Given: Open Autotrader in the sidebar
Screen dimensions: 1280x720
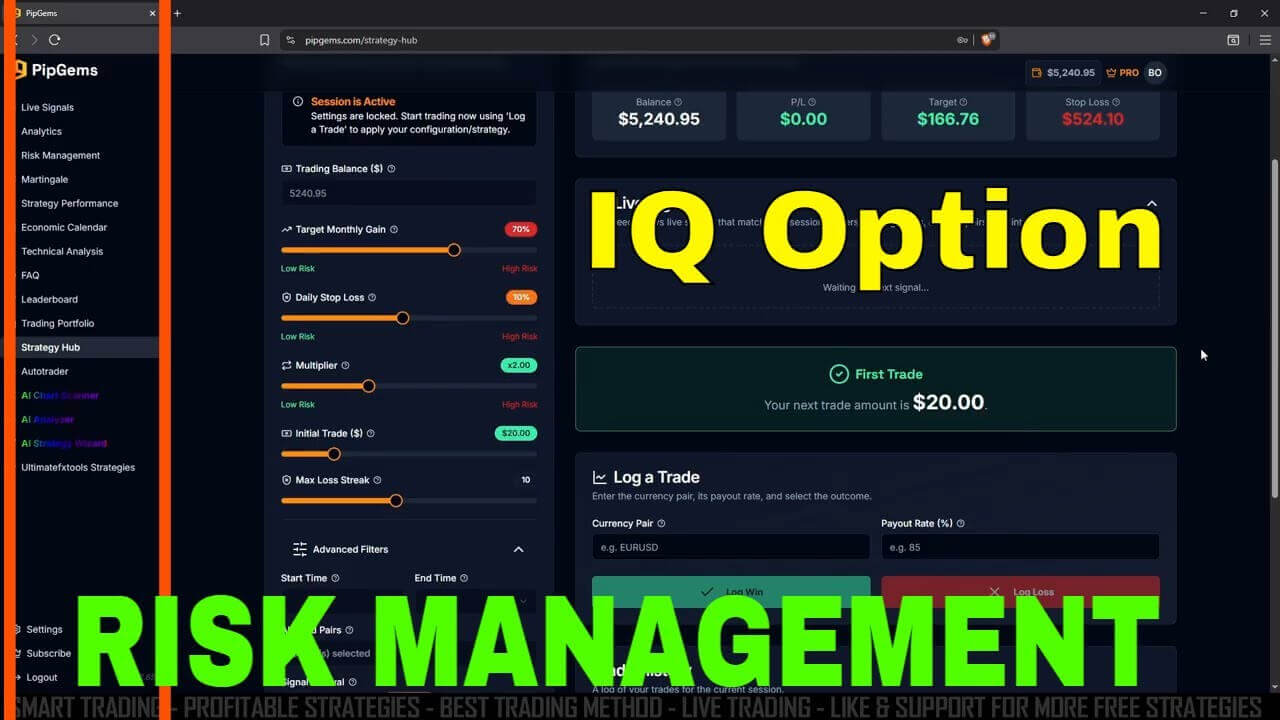Looking at the screenshot, I should click(45, 371).
